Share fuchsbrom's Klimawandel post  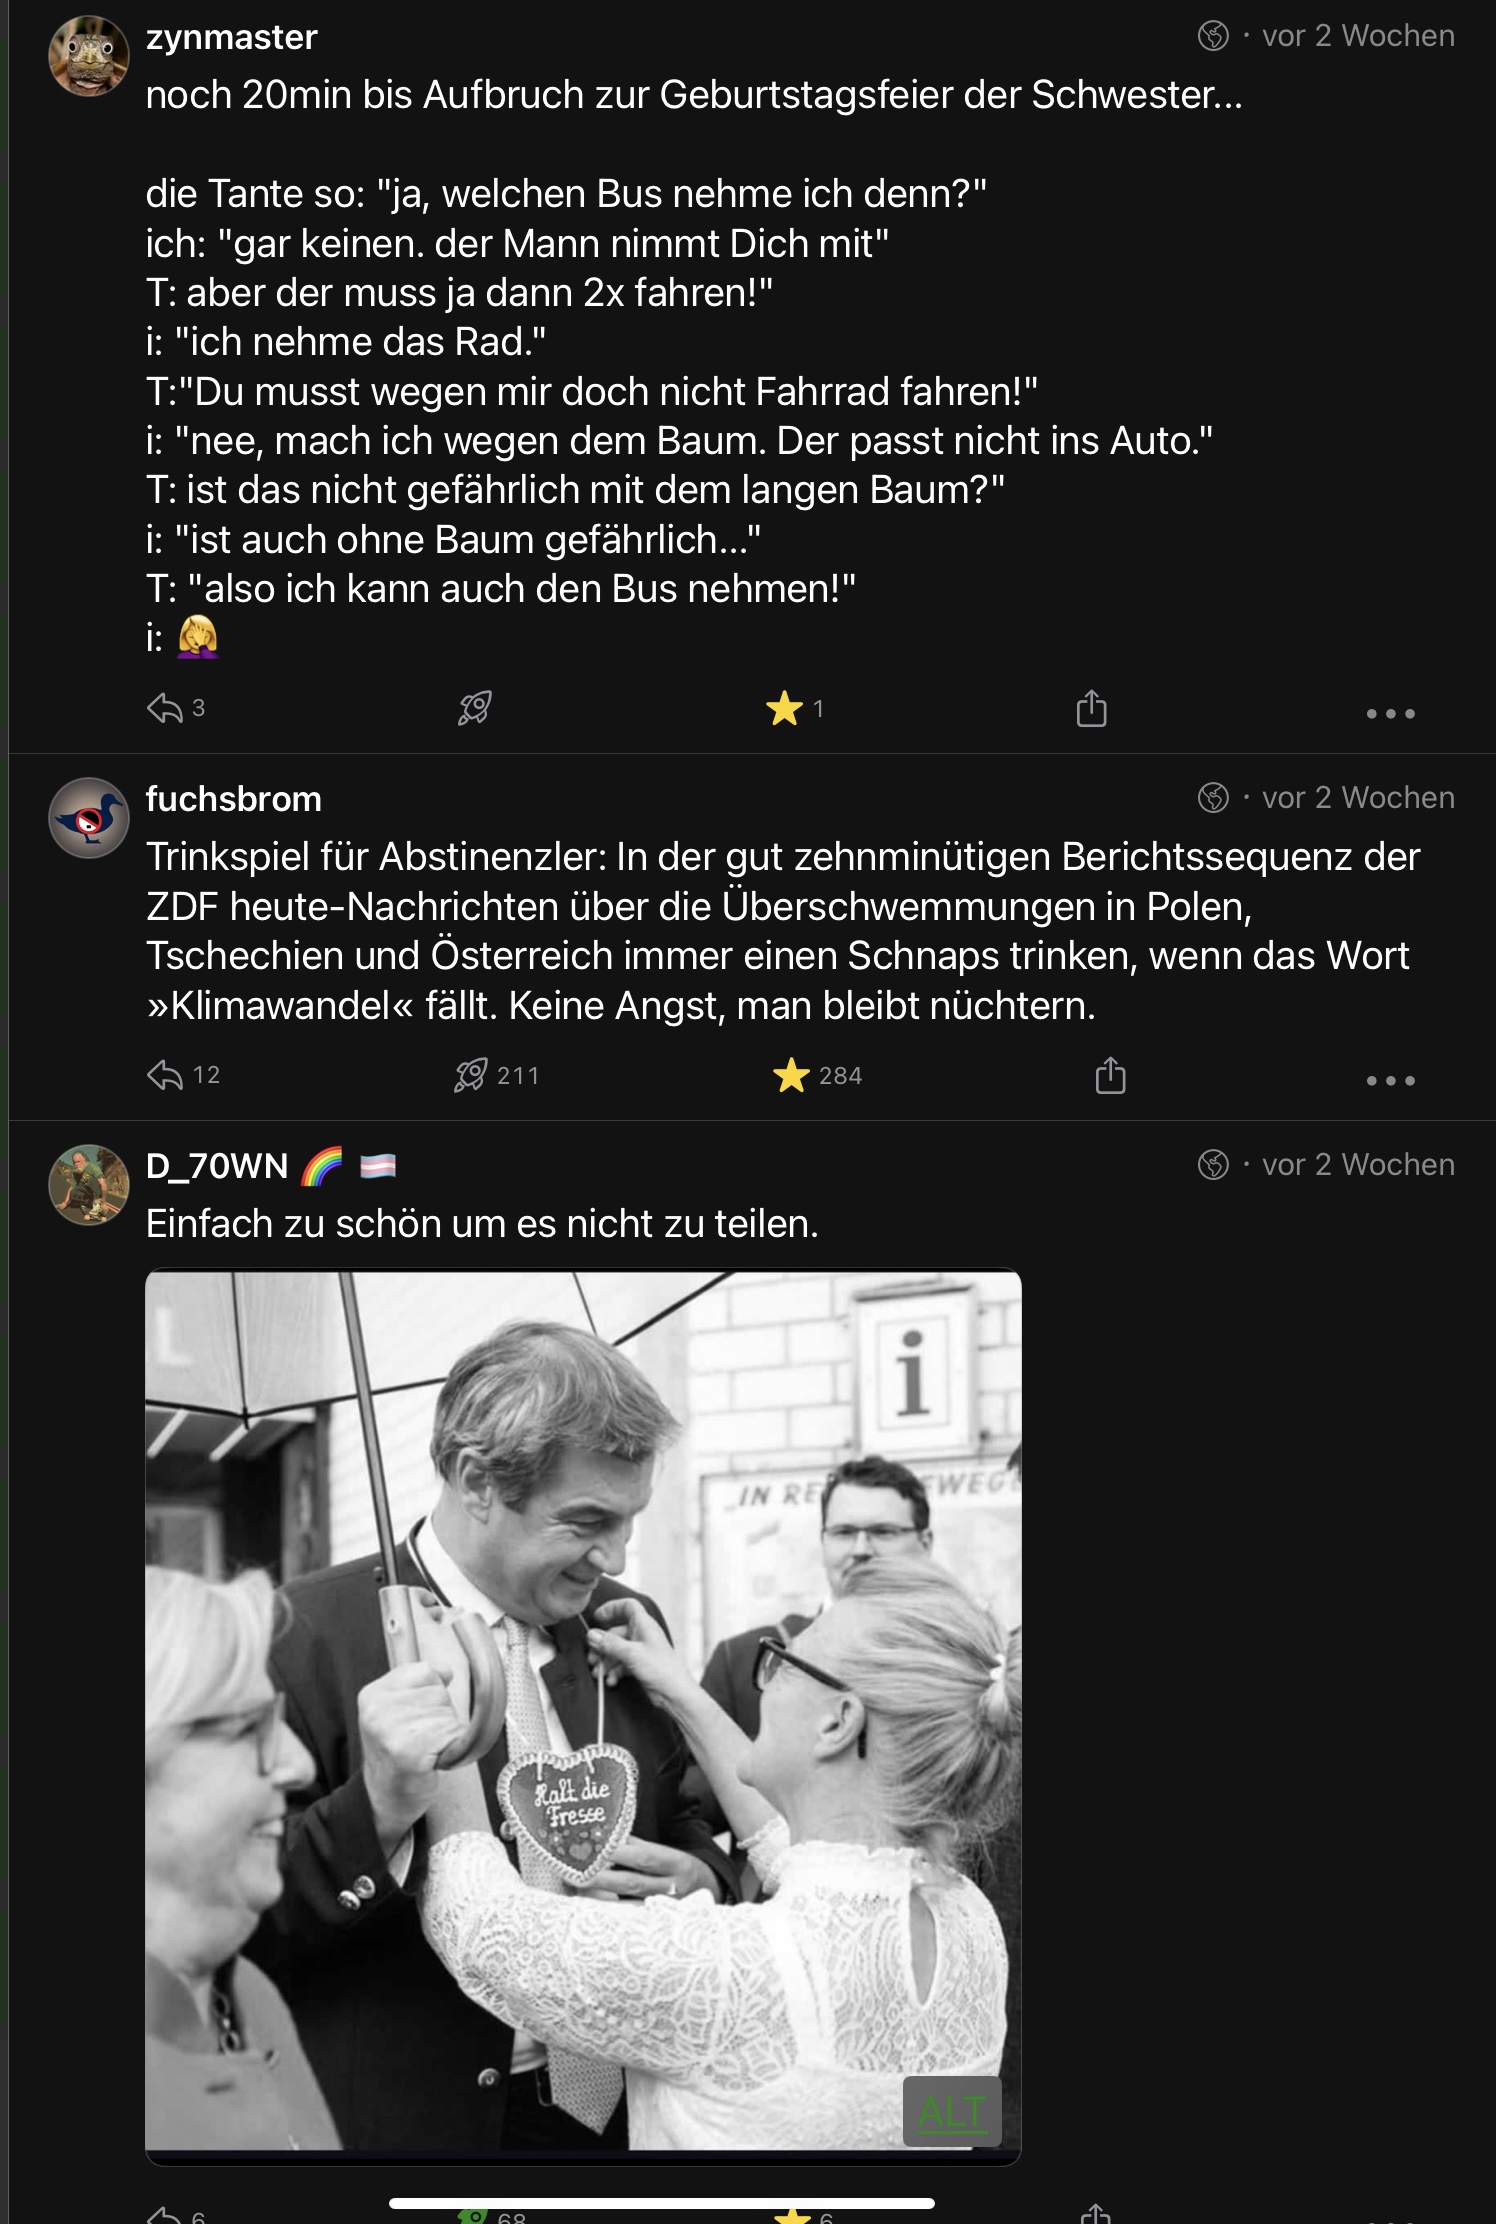(x=1110, y=1076)
